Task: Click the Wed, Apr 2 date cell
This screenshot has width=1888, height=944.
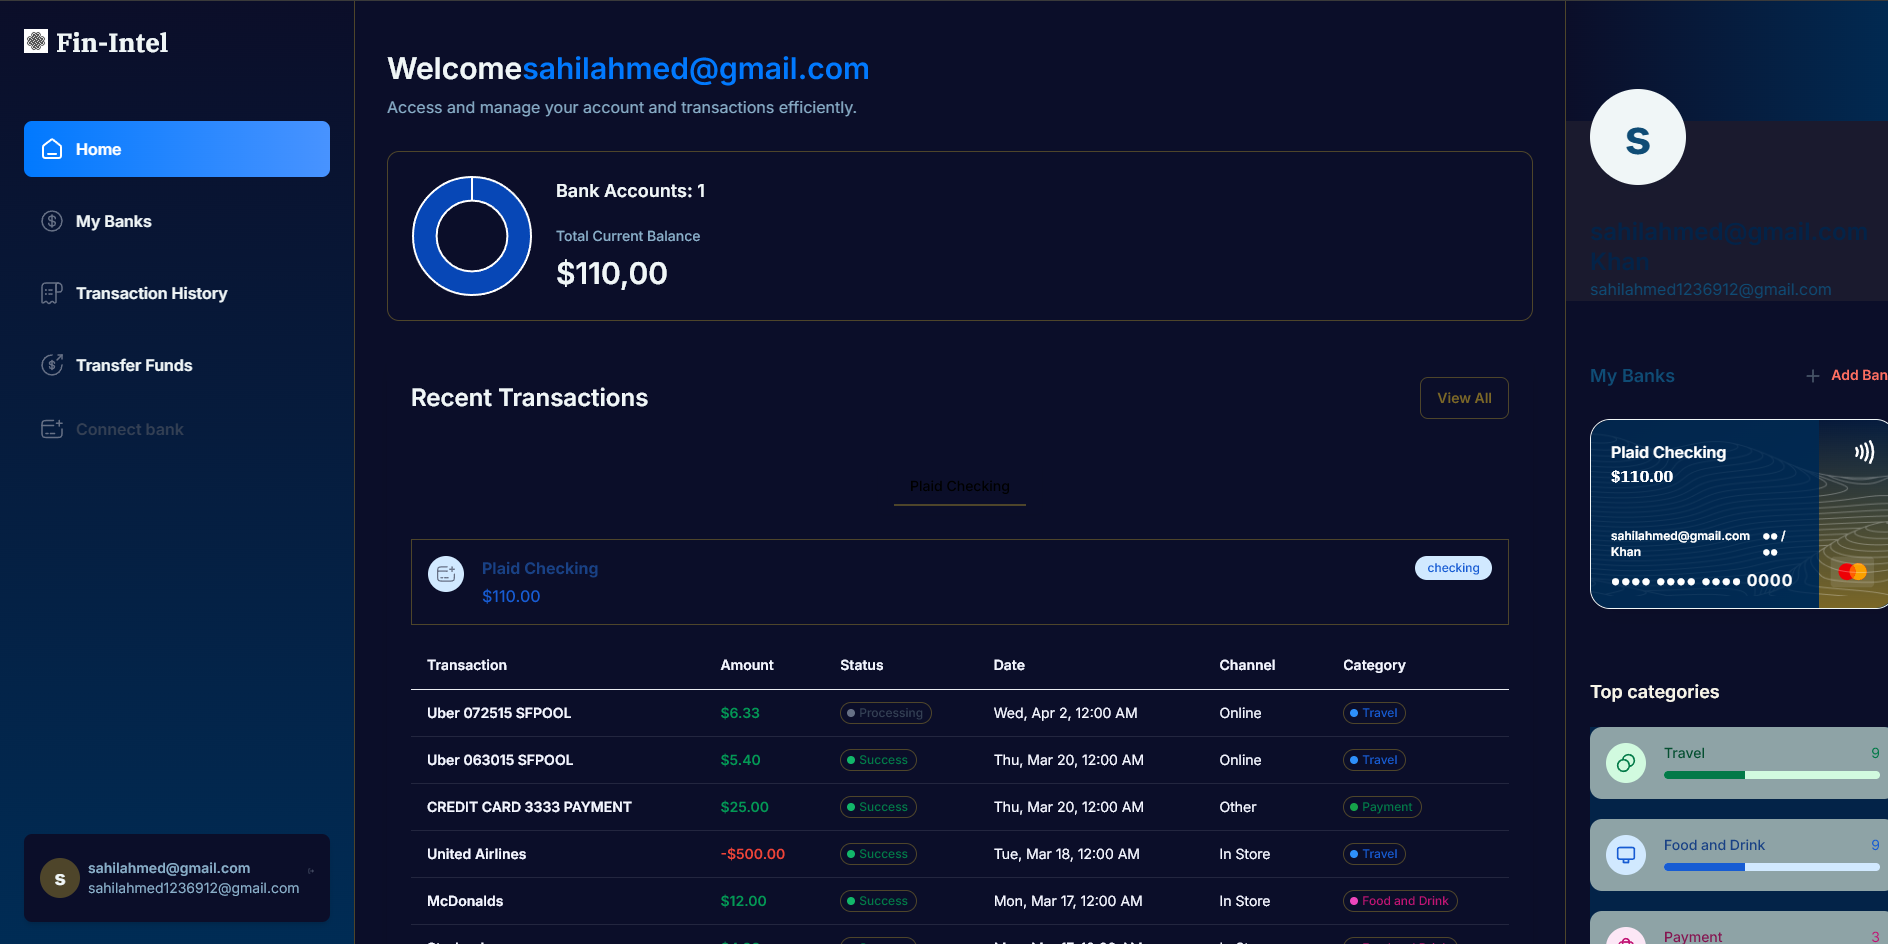Action: point(1065,713)
